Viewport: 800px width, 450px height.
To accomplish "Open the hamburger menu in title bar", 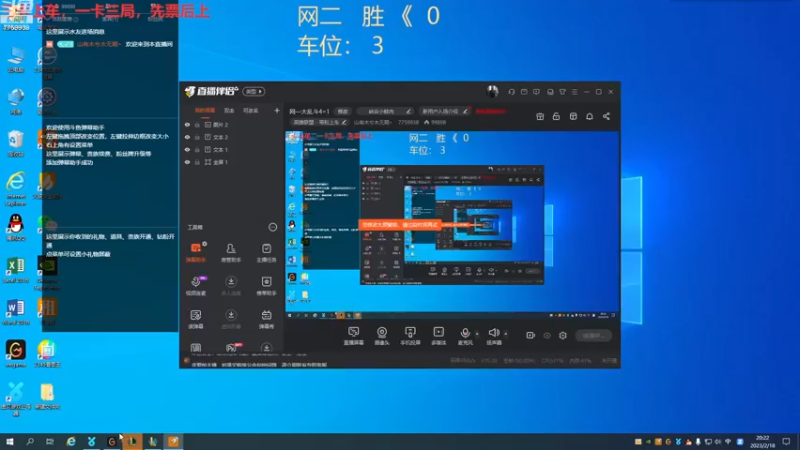I will coord(574,92).
